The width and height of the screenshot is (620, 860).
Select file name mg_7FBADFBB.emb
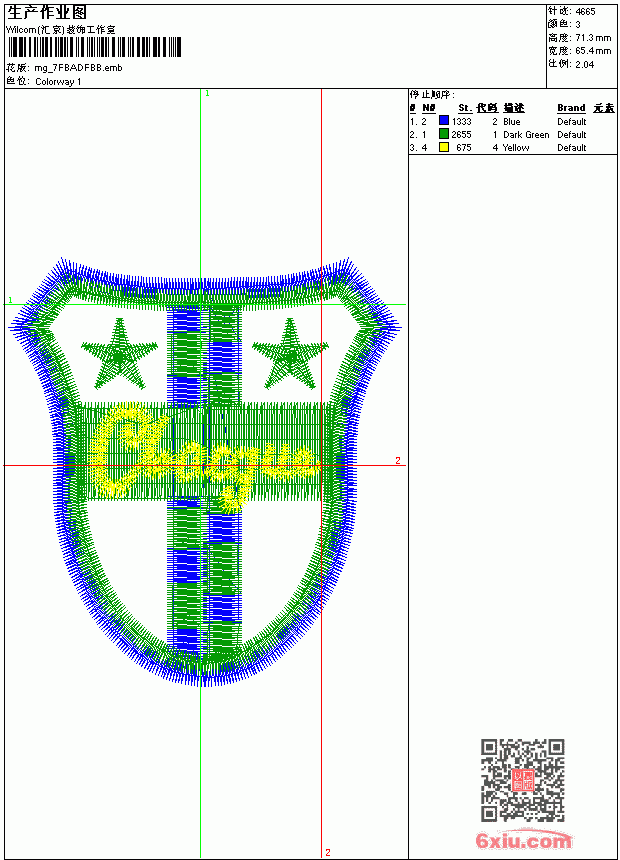point(78,67)
